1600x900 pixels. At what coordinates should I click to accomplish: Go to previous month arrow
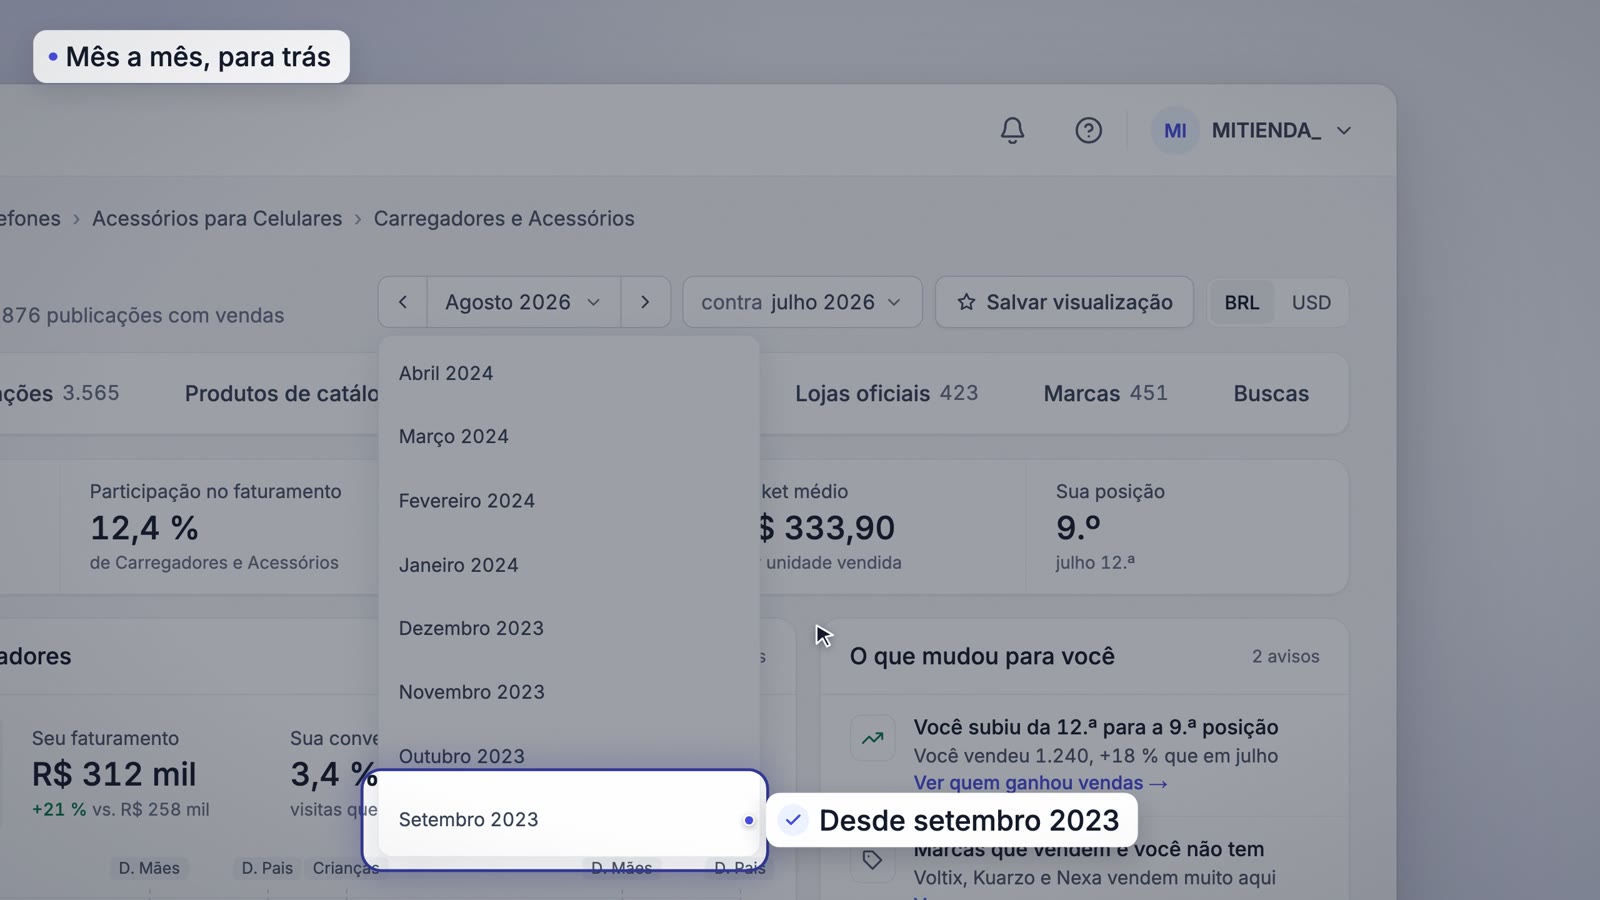tap(403, 302)
